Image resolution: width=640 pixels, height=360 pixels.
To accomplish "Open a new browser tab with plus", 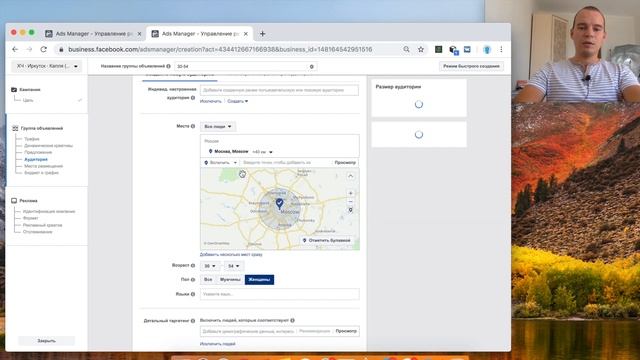I will (x=262, y=34).
